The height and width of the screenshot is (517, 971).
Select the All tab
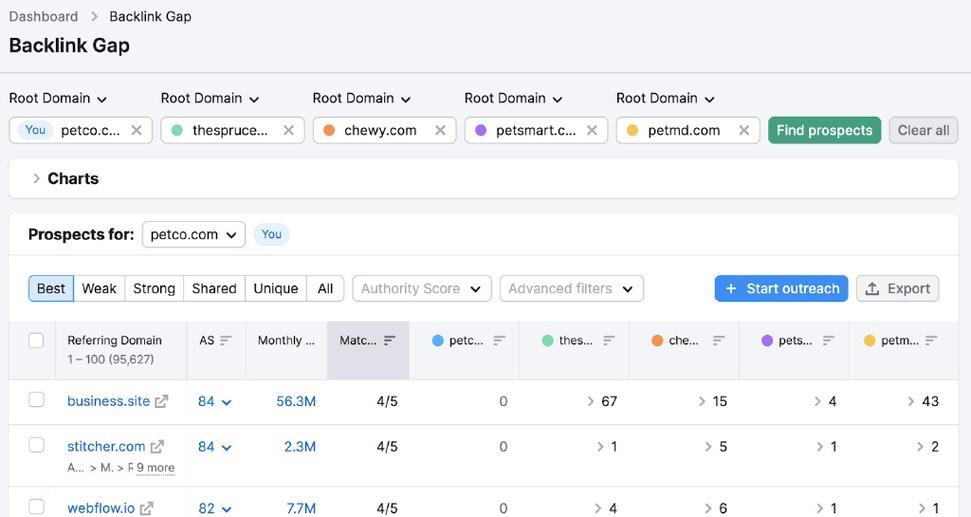pyautogui.click(x=325, y=289)
